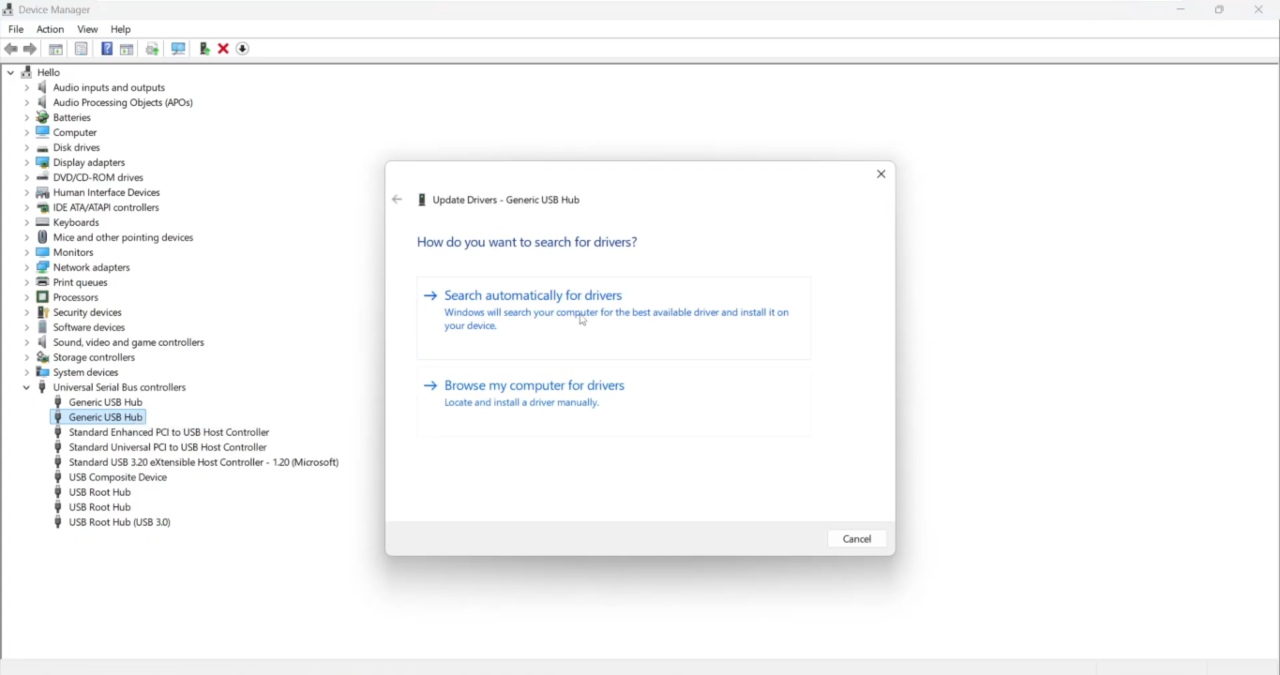Click the blue question mark Help icon
Image resolution: width=1280 pixels, height=675 pixels.
(106, 49)
